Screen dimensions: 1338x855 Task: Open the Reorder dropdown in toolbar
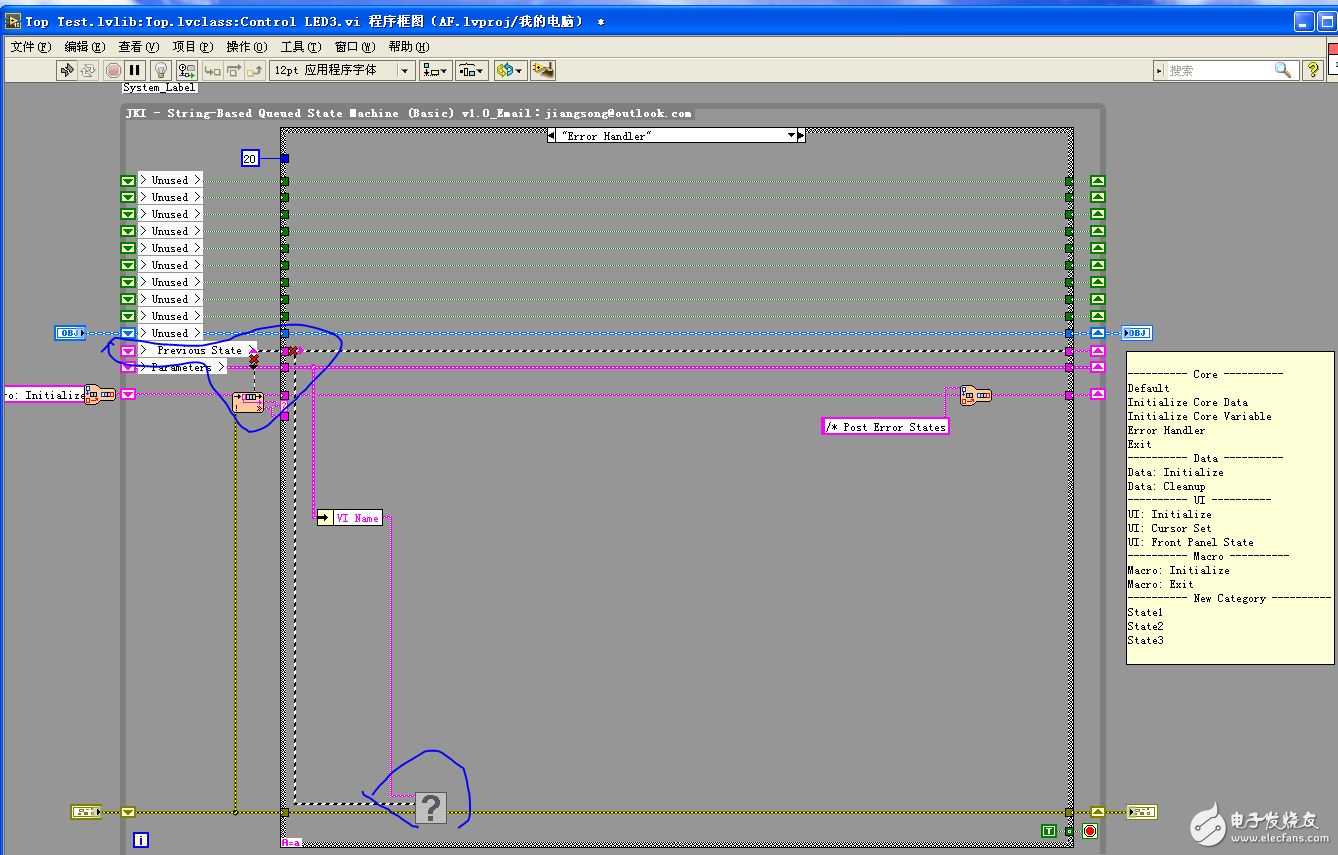click(x=509, y=70)
